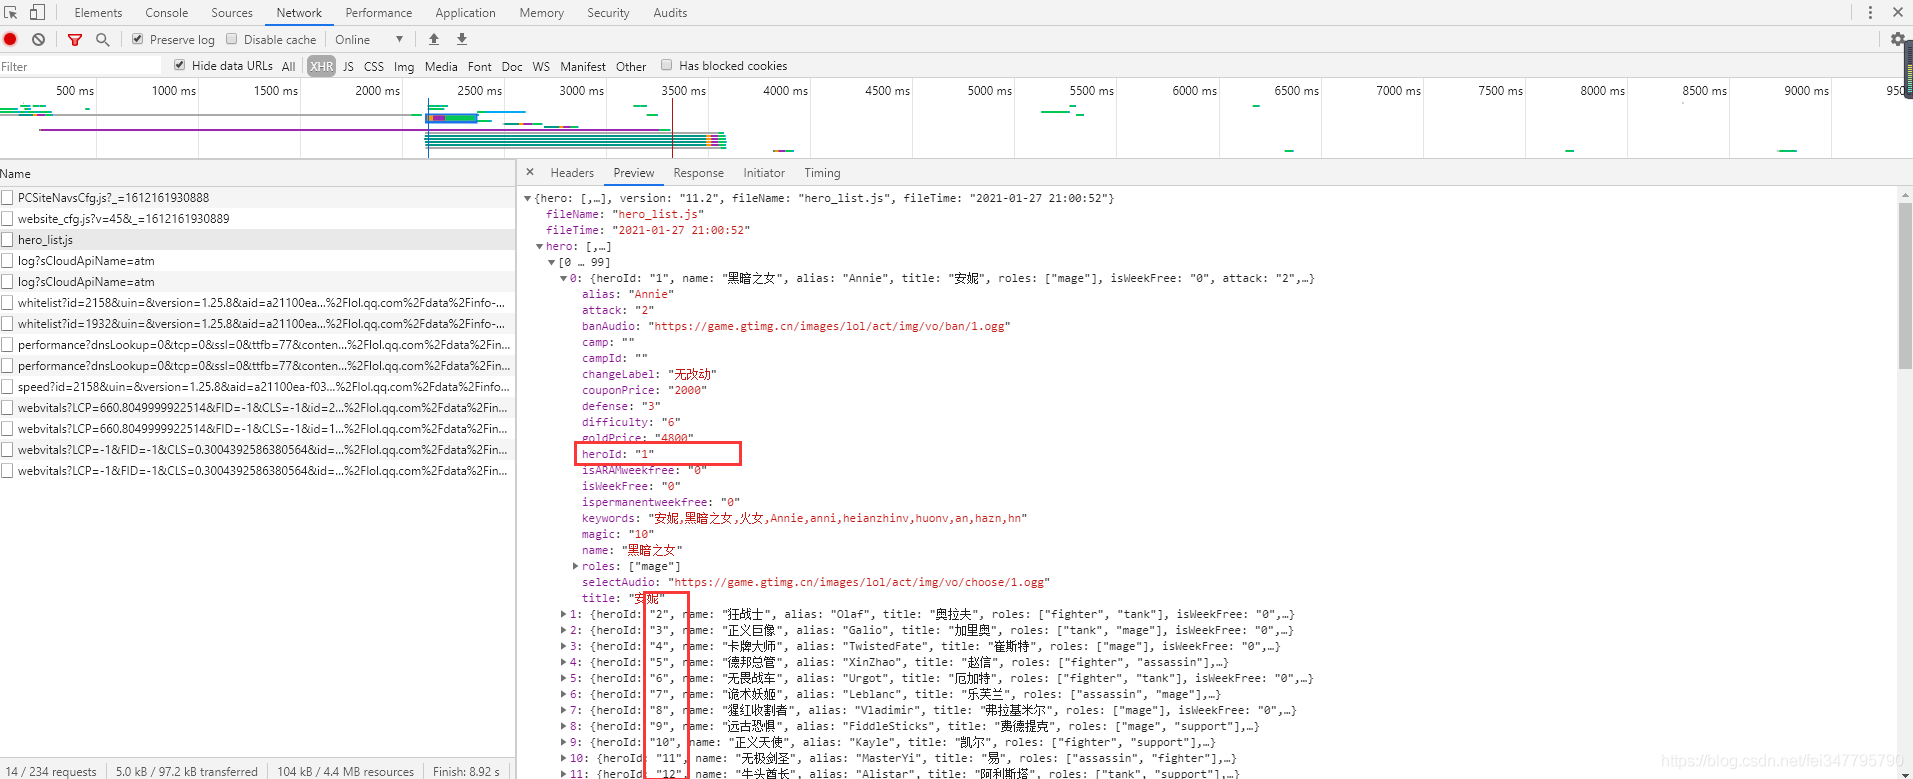The width and height of the screenshot is (1913, 779).
Task: Open the DevTools three-dot menu
Action: tap(1870, 13)
